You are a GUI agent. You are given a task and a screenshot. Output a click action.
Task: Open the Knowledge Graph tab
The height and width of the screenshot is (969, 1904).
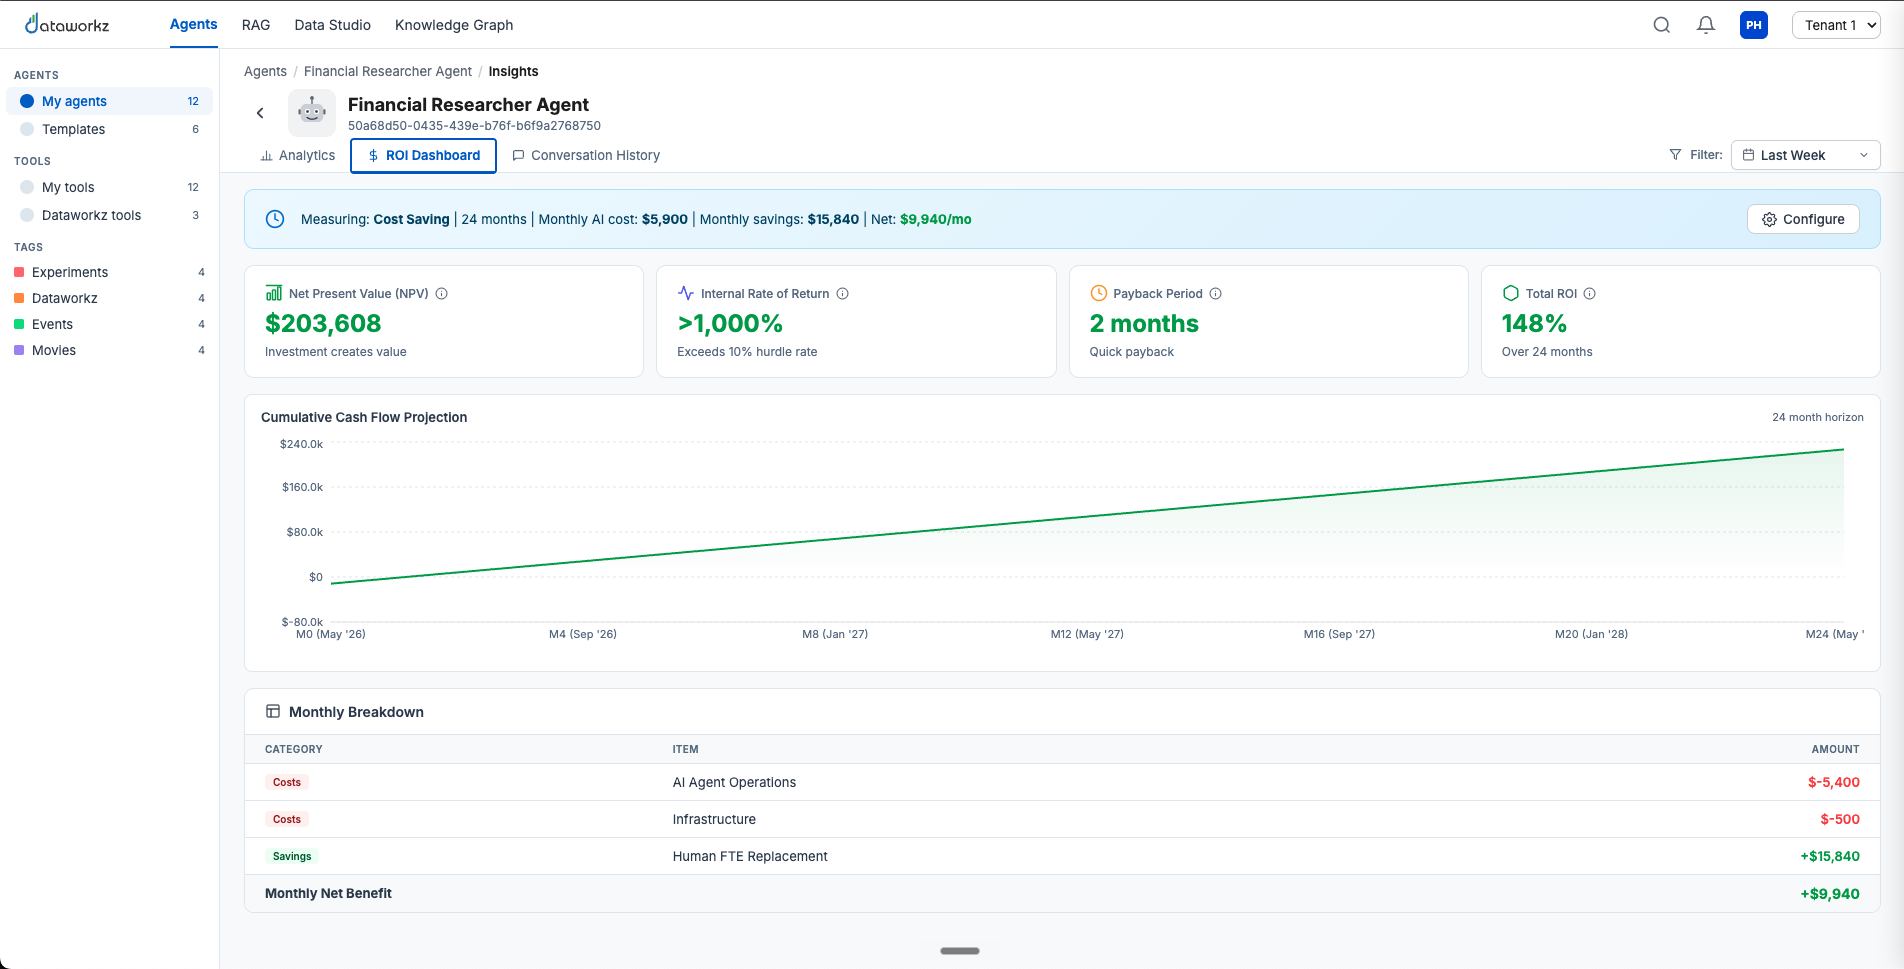(x=454, y=25)
